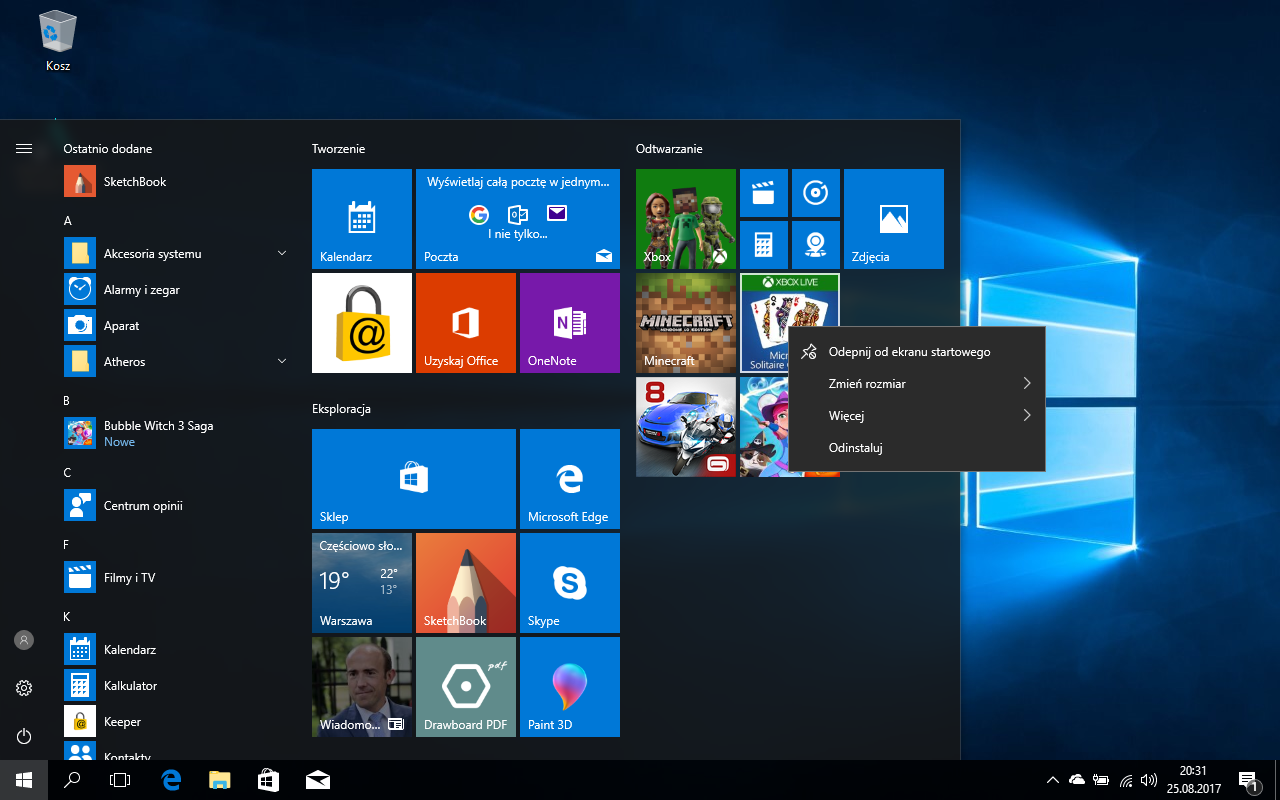
Task: Show hidden system tray icons
Action: coord(1052,780)
